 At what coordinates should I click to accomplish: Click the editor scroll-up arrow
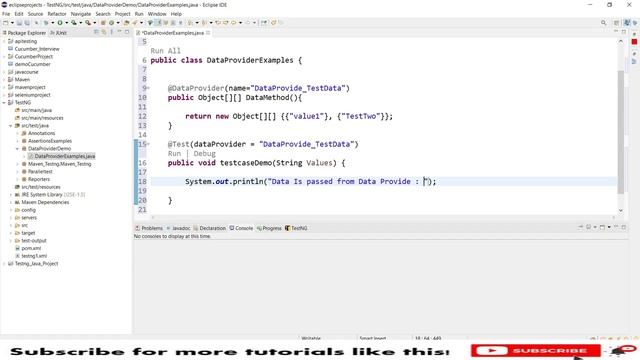[621, 41]
